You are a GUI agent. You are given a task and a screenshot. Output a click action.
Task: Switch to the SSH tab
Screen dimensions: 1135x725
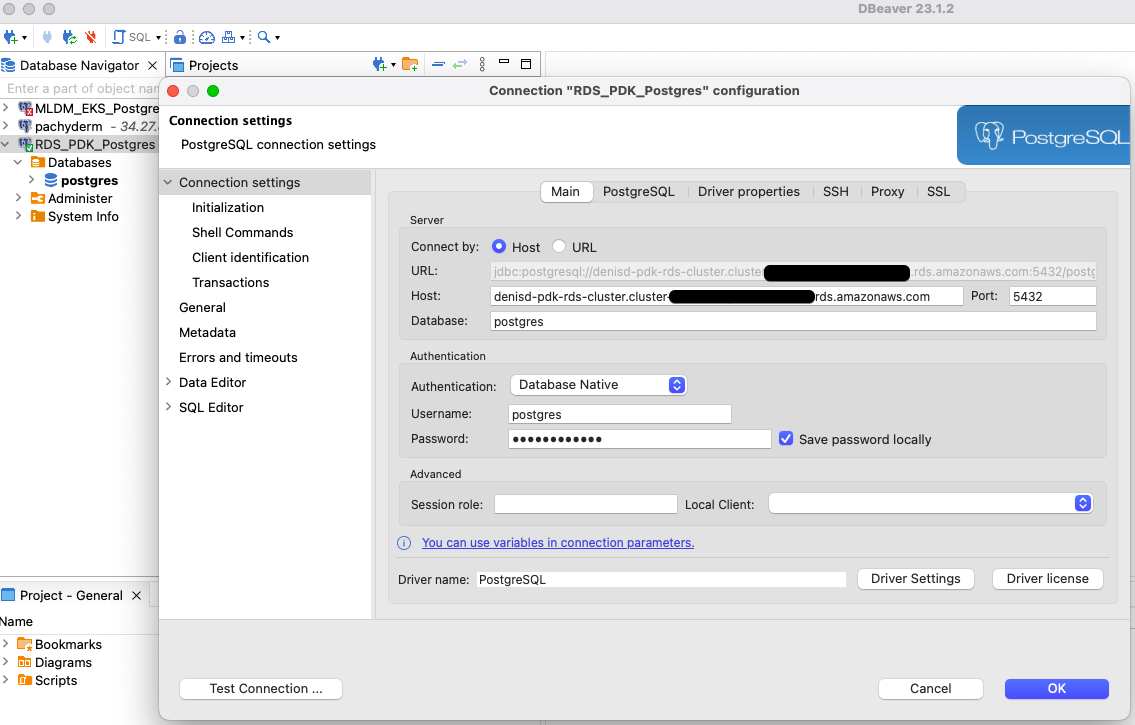tap(835, 192)
